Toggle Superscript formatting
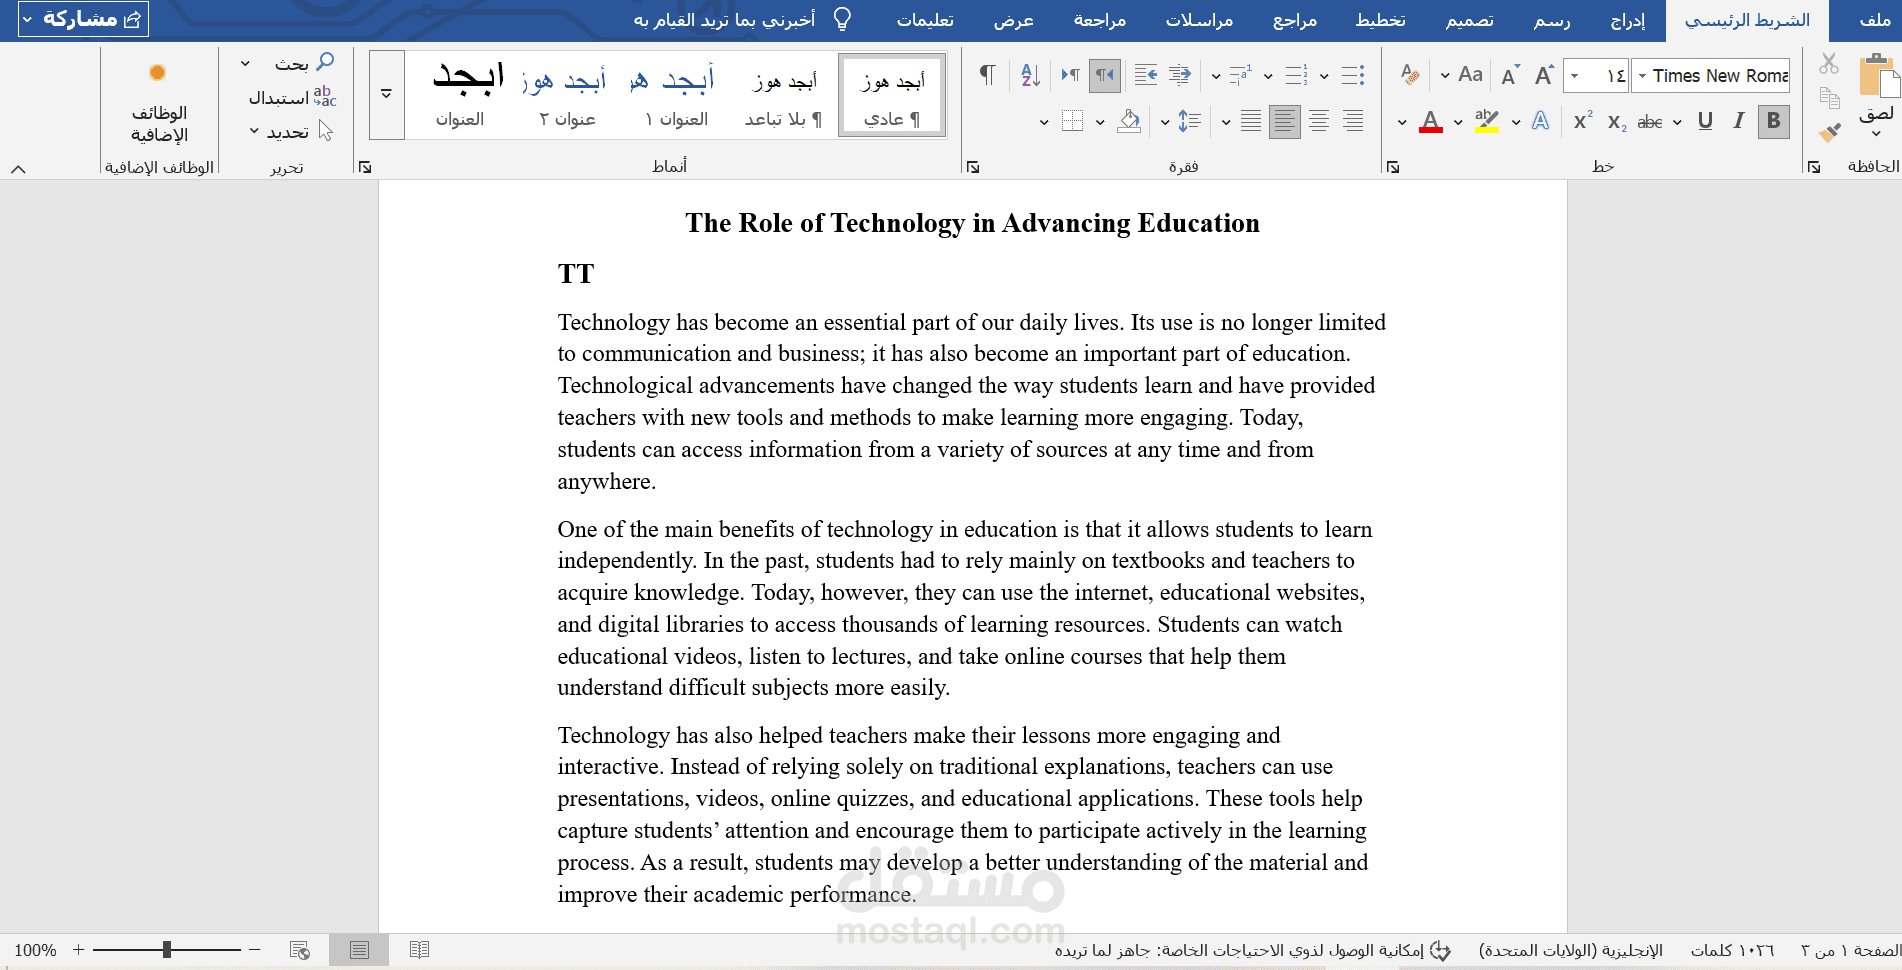This screenshot has height=970, width=1902. [1583, 120]
